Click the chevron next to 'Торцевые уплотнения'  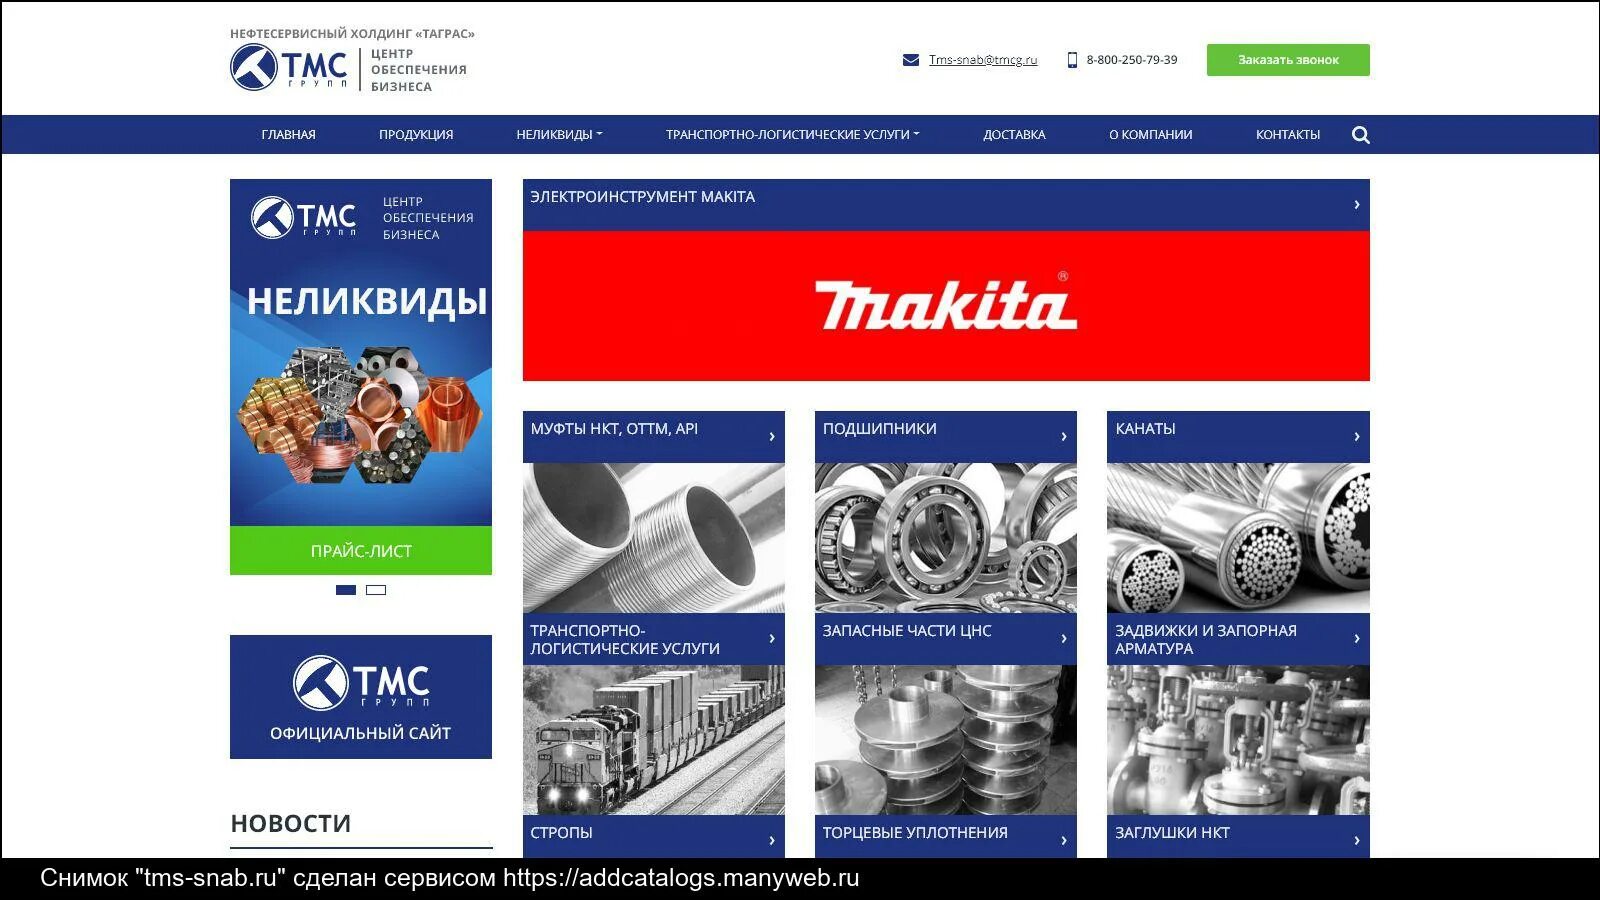click(x=1064, y=841)
